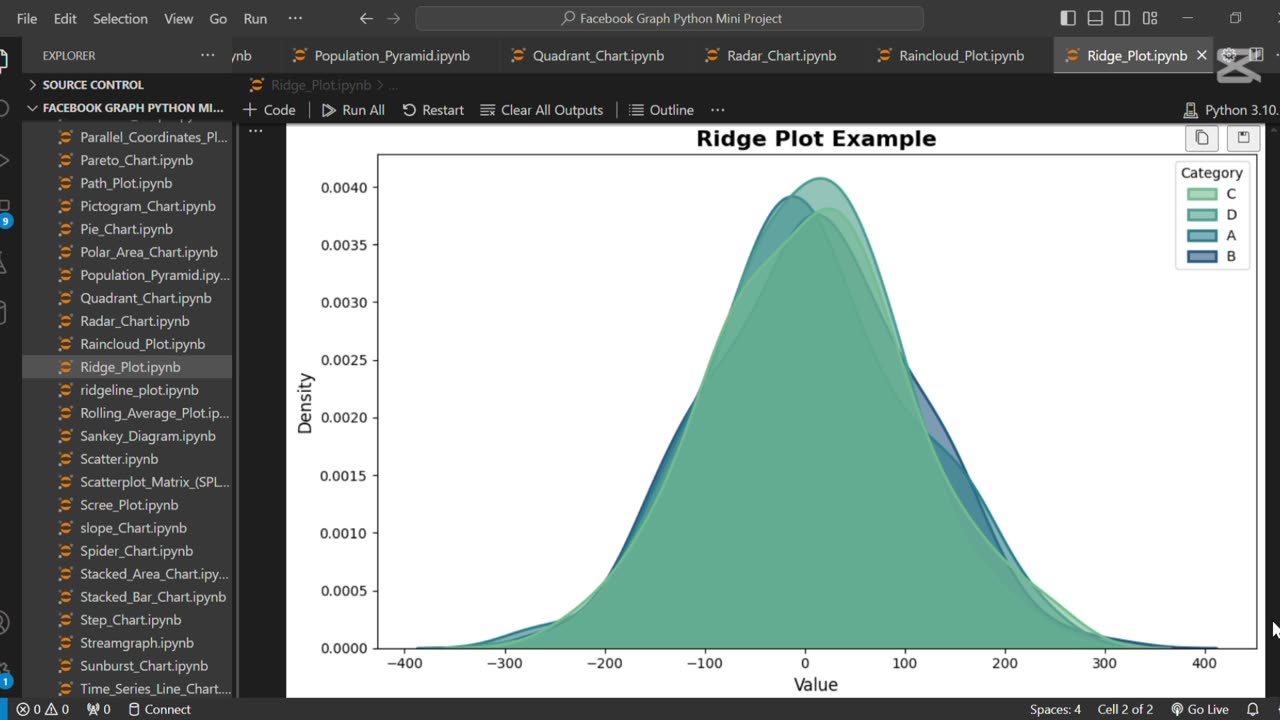Restart the notebook kernel
The image size is (1280, 720).
point(433,110)
